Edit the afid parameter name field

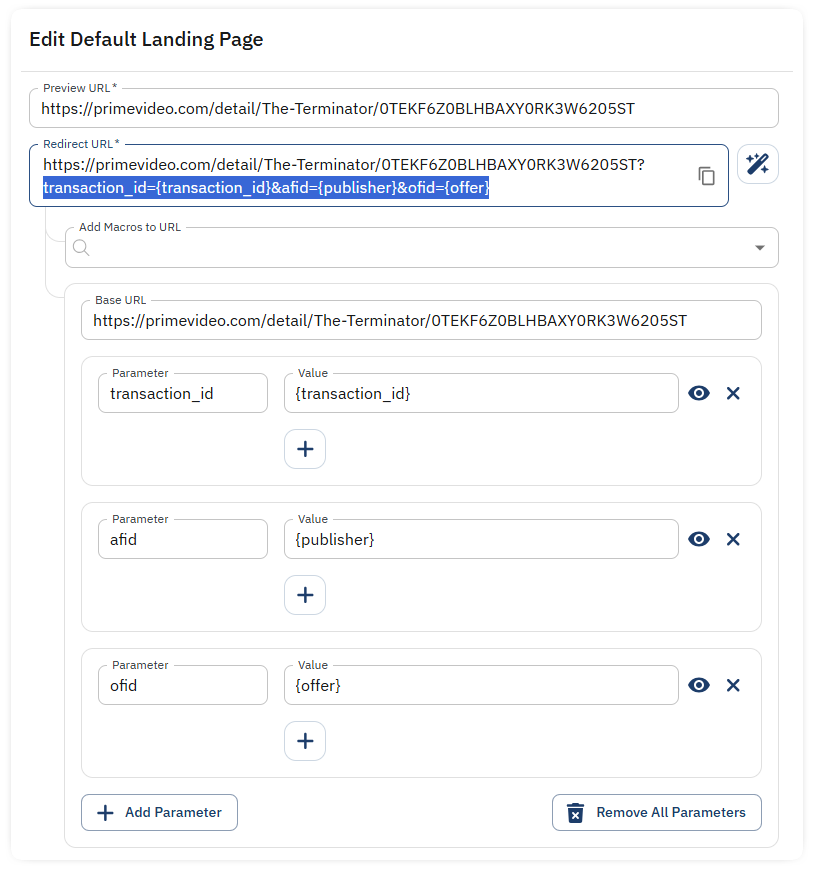pos(183,539)
